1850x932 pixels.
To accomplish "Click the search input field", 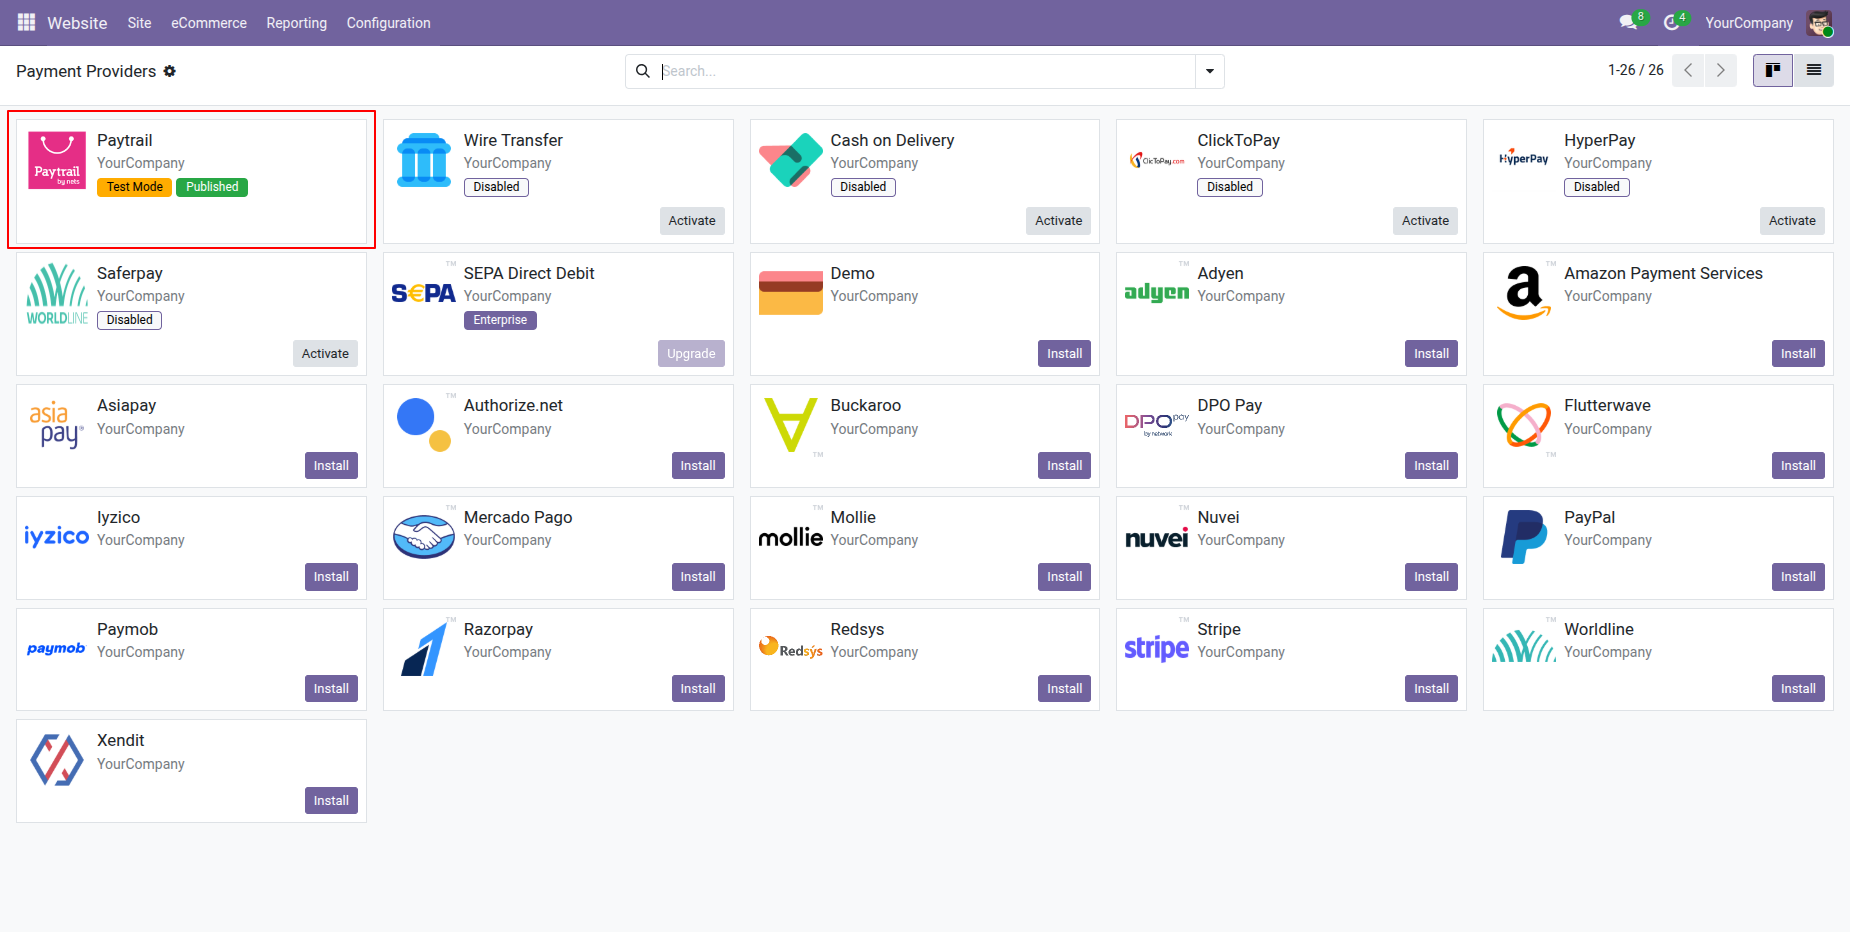I will coord(925,71).
